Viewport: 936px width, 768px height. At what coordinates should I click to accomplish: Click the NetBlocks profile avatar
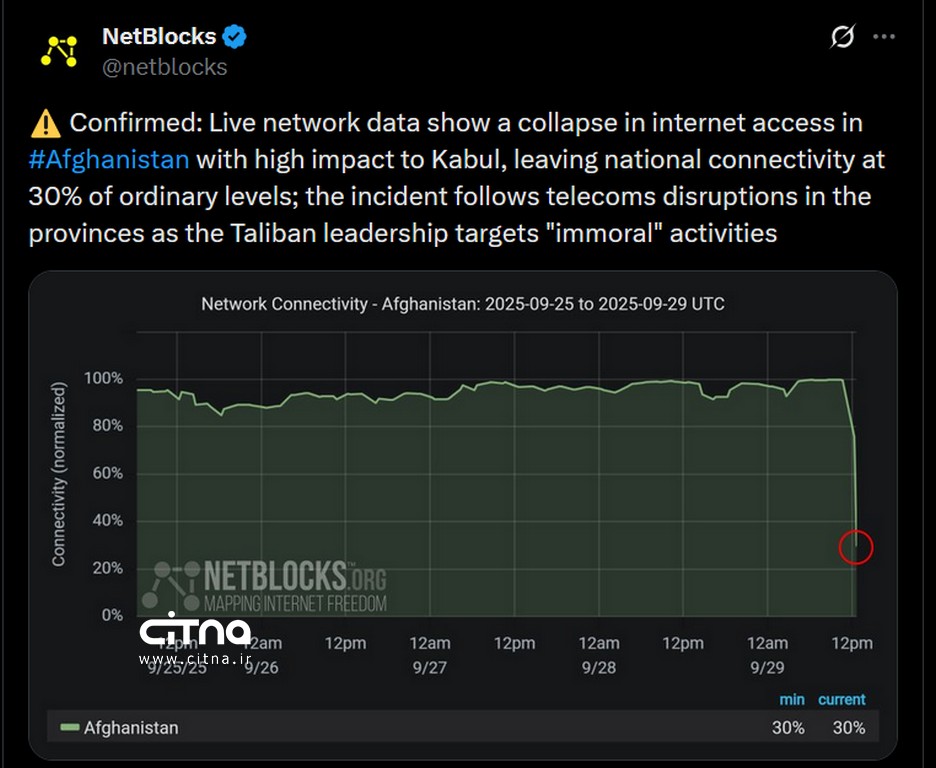pyautogui.click(x=59, y=51)
